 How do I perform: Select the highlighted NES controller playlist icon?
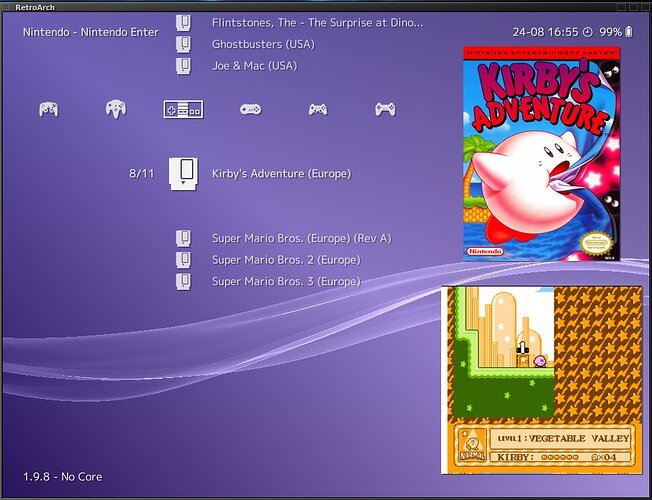pyautogui.click(x=183, y=109)
